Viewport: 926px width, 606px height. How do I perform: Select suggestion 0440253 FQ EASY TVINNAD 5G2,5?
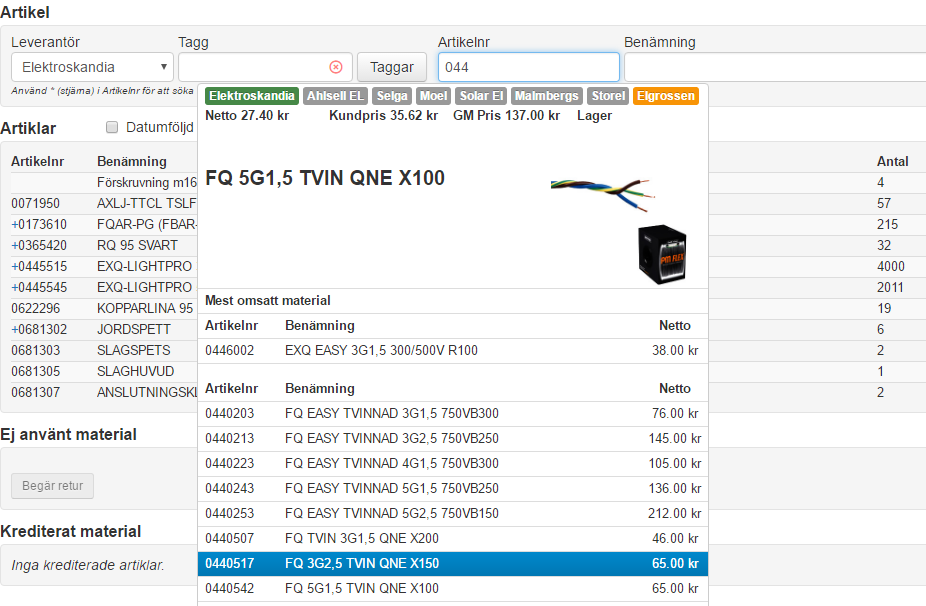pyautogui.click(x=453, y=513)
